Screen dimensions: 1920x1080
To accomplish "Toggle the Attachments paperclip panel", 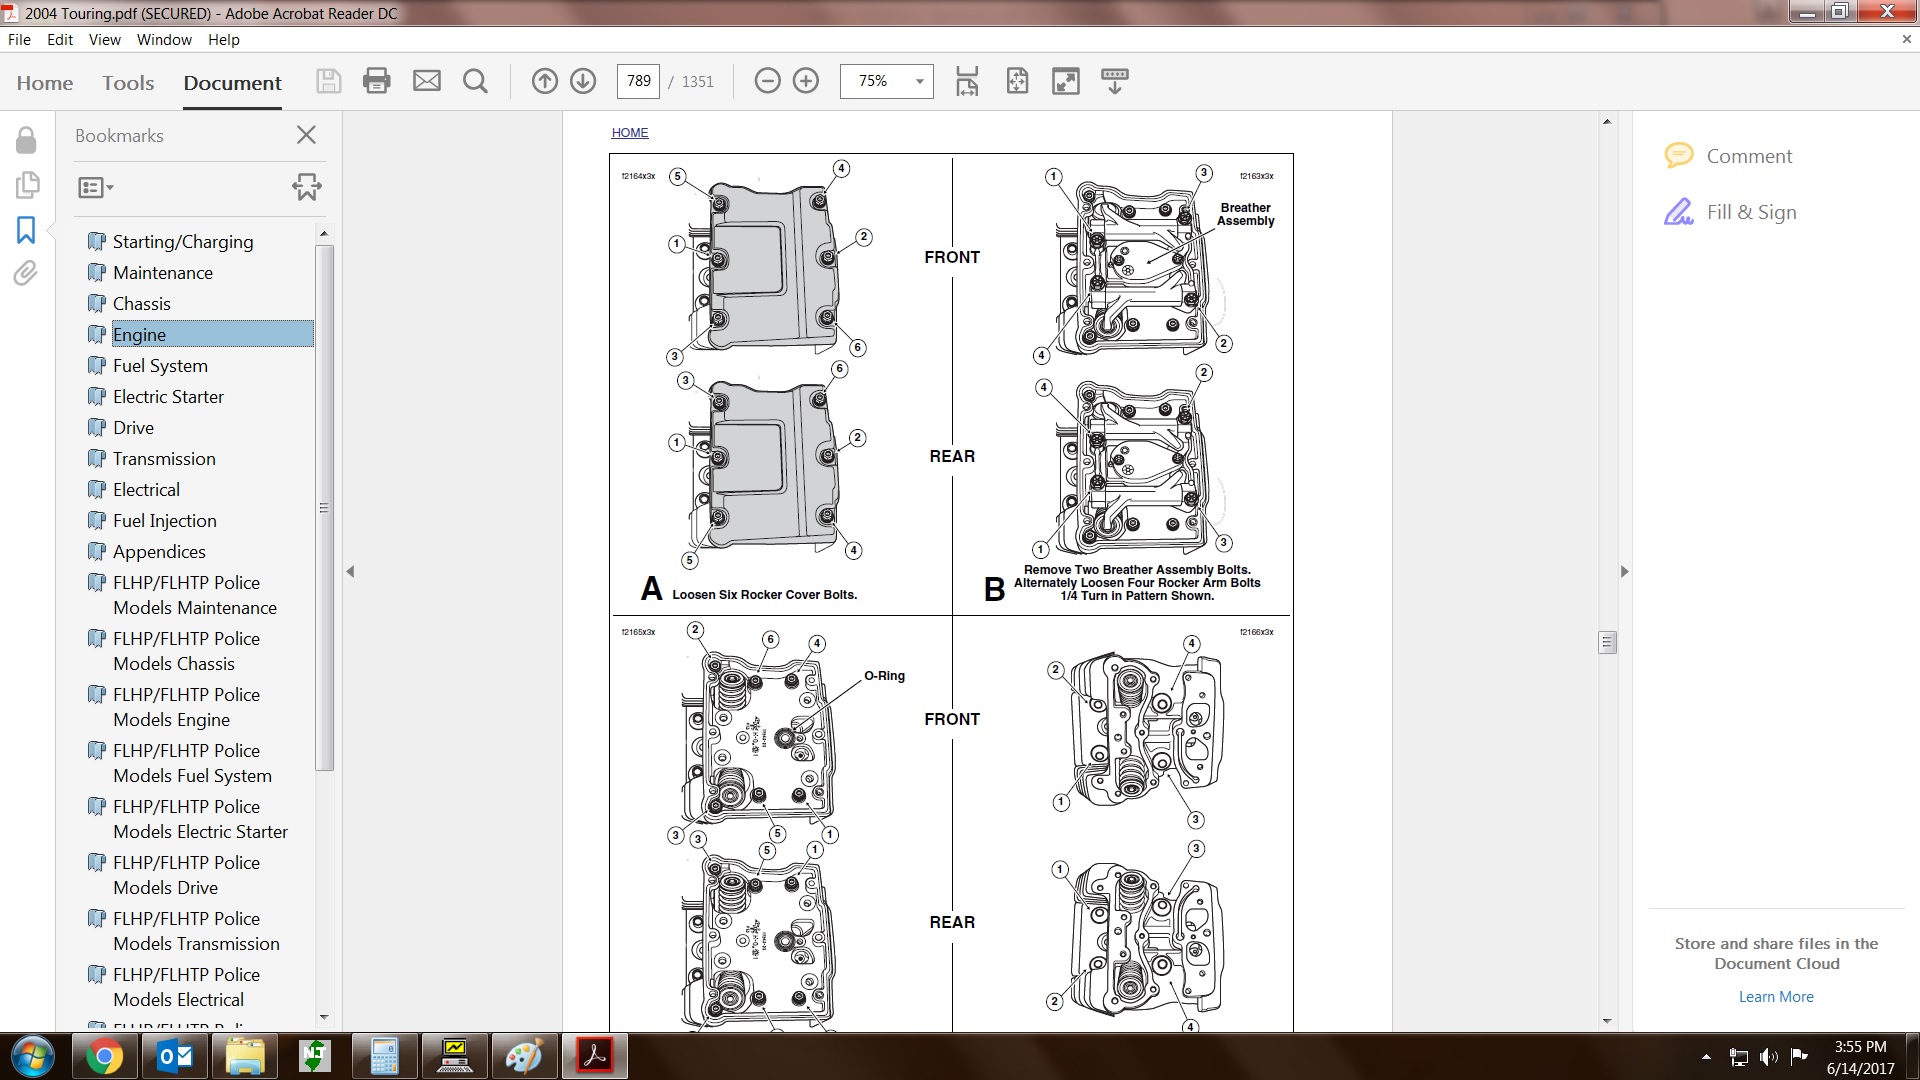I will [26, 274].
